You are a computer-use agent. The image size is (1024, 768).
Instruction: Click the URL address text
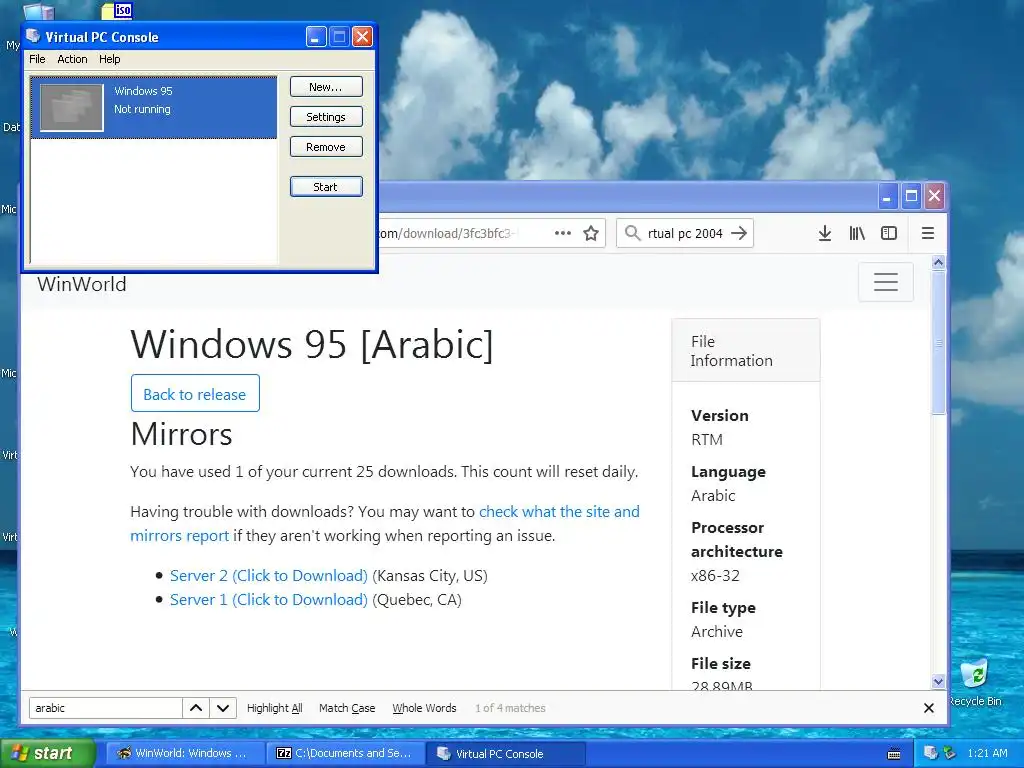(x=449, y=233)
